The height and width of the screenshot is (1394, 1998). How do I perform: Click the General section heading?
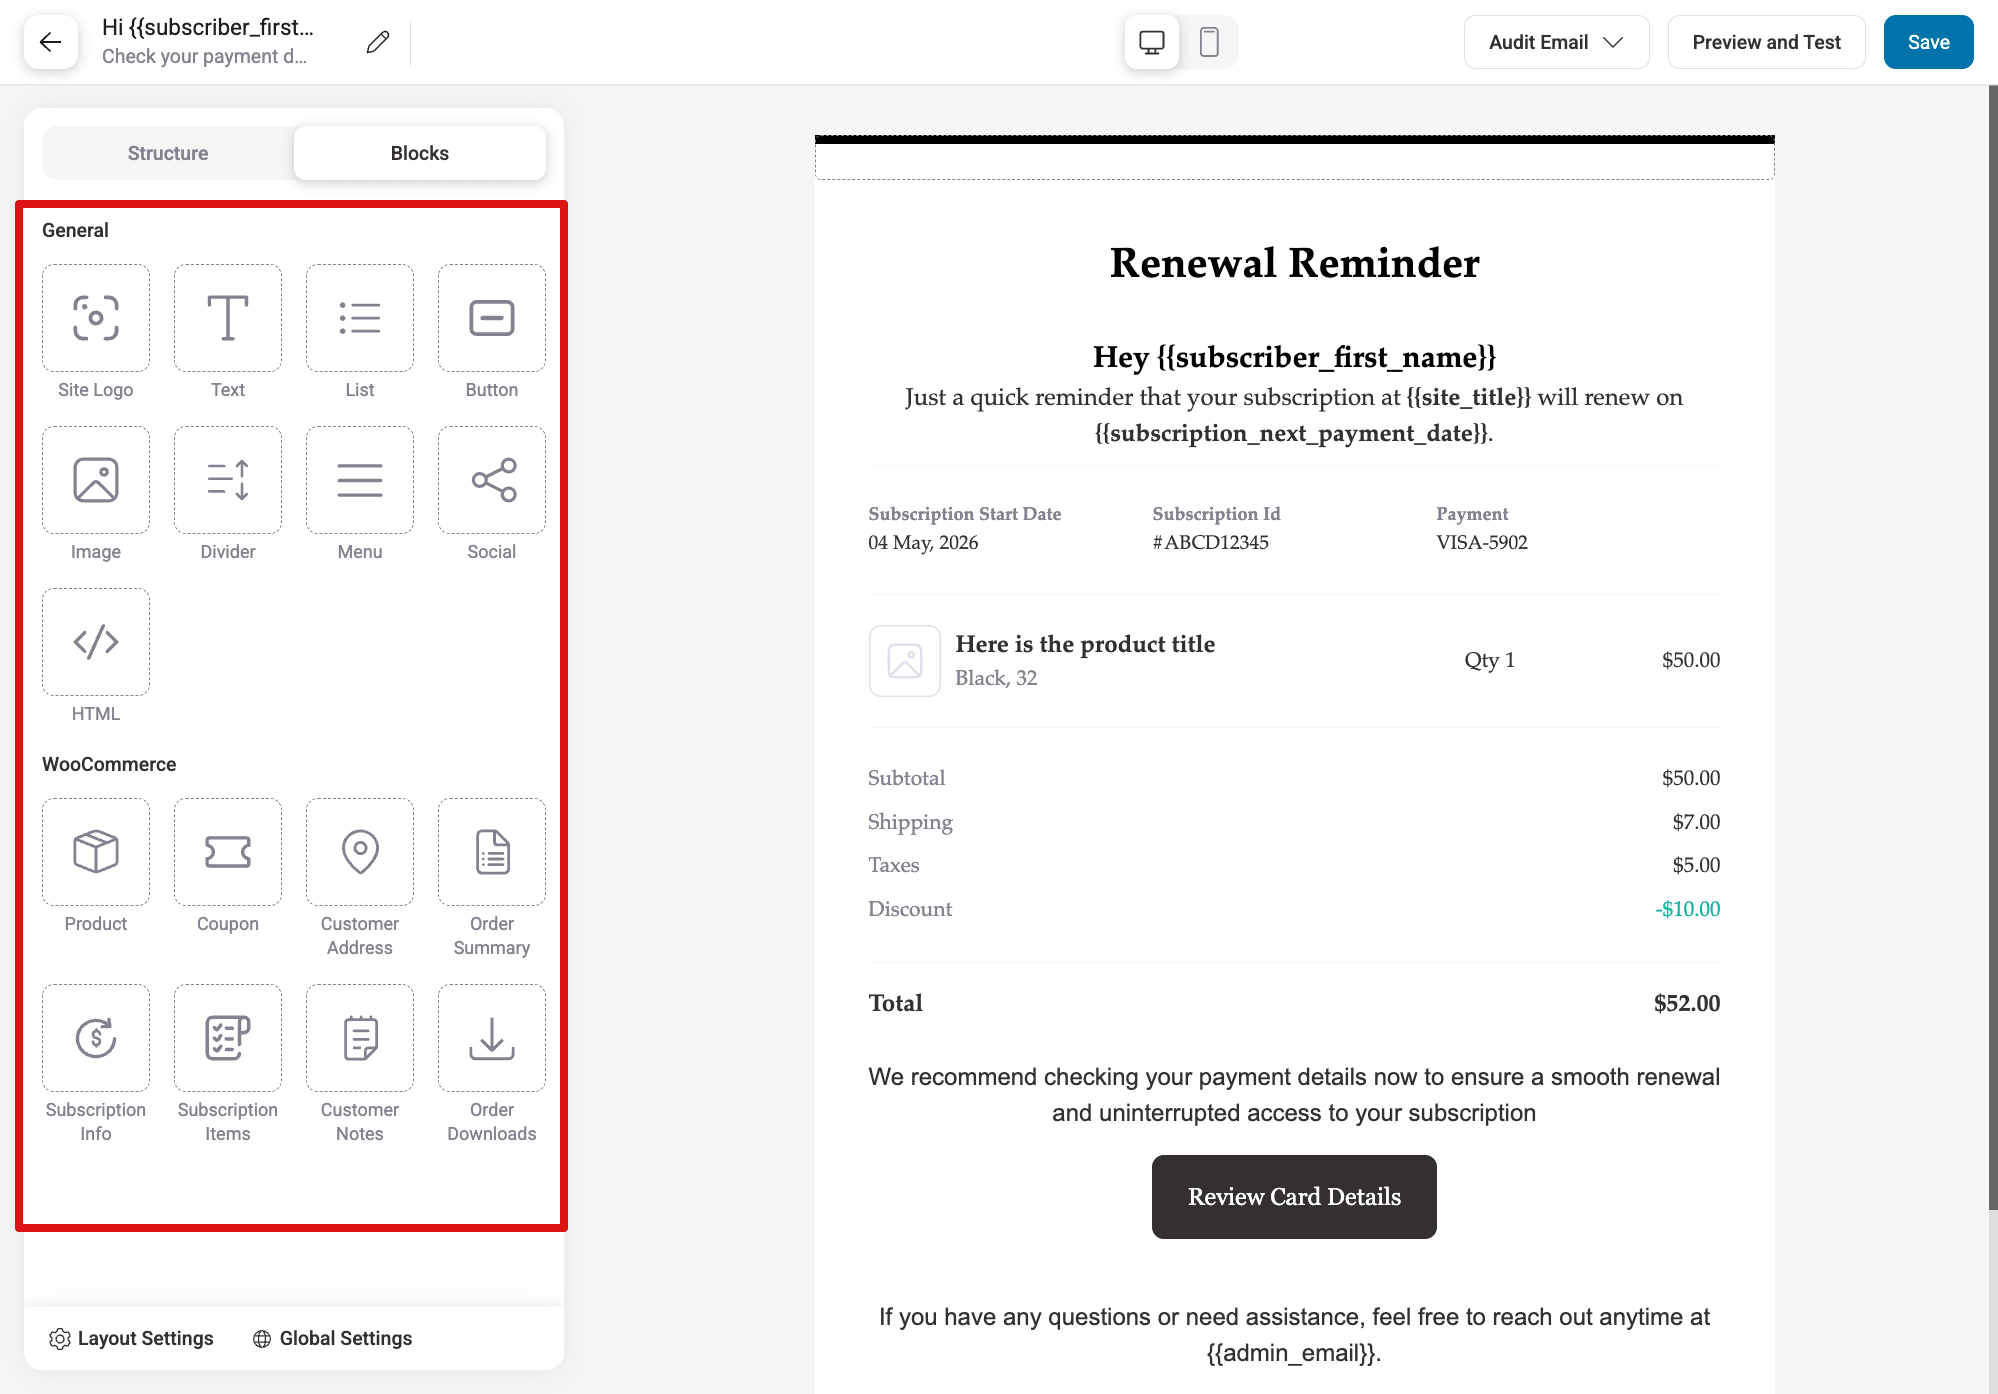(75, 230)
